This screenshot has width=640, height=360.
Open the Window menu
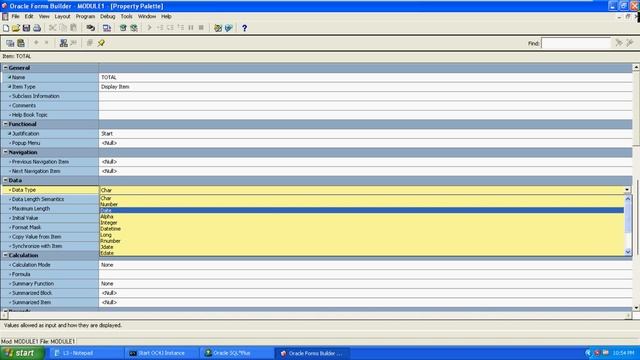(x=147, y=16)
